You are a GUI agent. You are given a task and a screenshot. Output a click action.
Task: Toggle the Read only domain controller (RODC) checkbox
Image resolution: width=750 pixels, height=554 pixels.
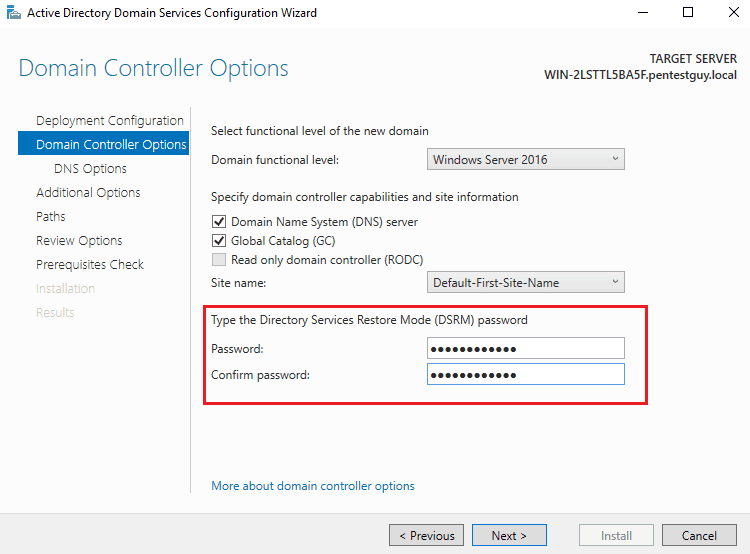coord(219,259)
